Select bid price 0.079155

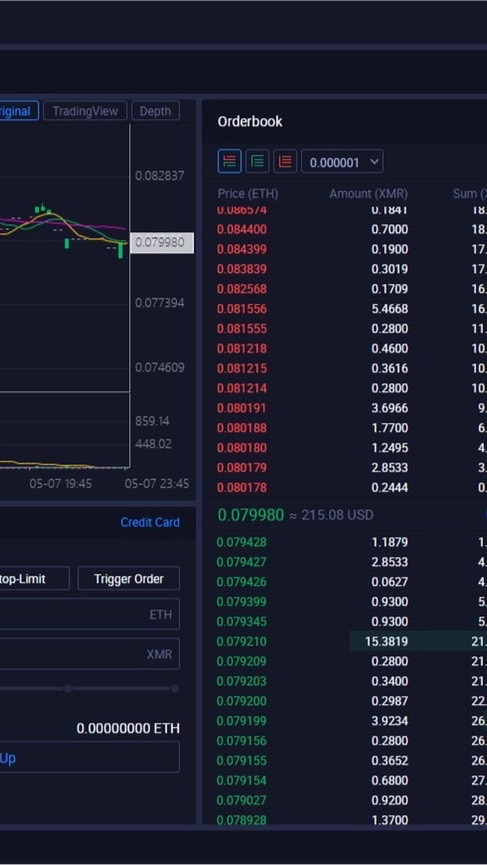(x=242, y=761)
